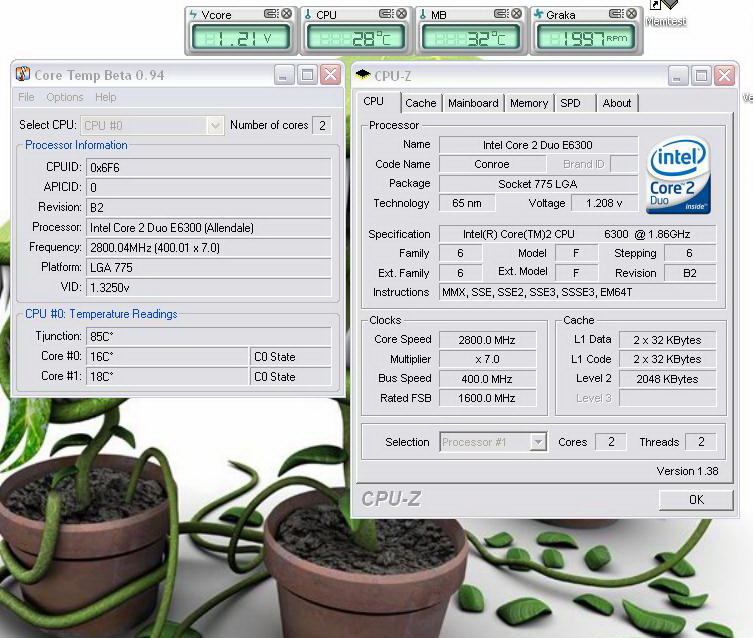The height and width of the screenshot is (638, 753).
Task: Click the Core Speed value 2800.0 MHz
Action: click(487, 340)
